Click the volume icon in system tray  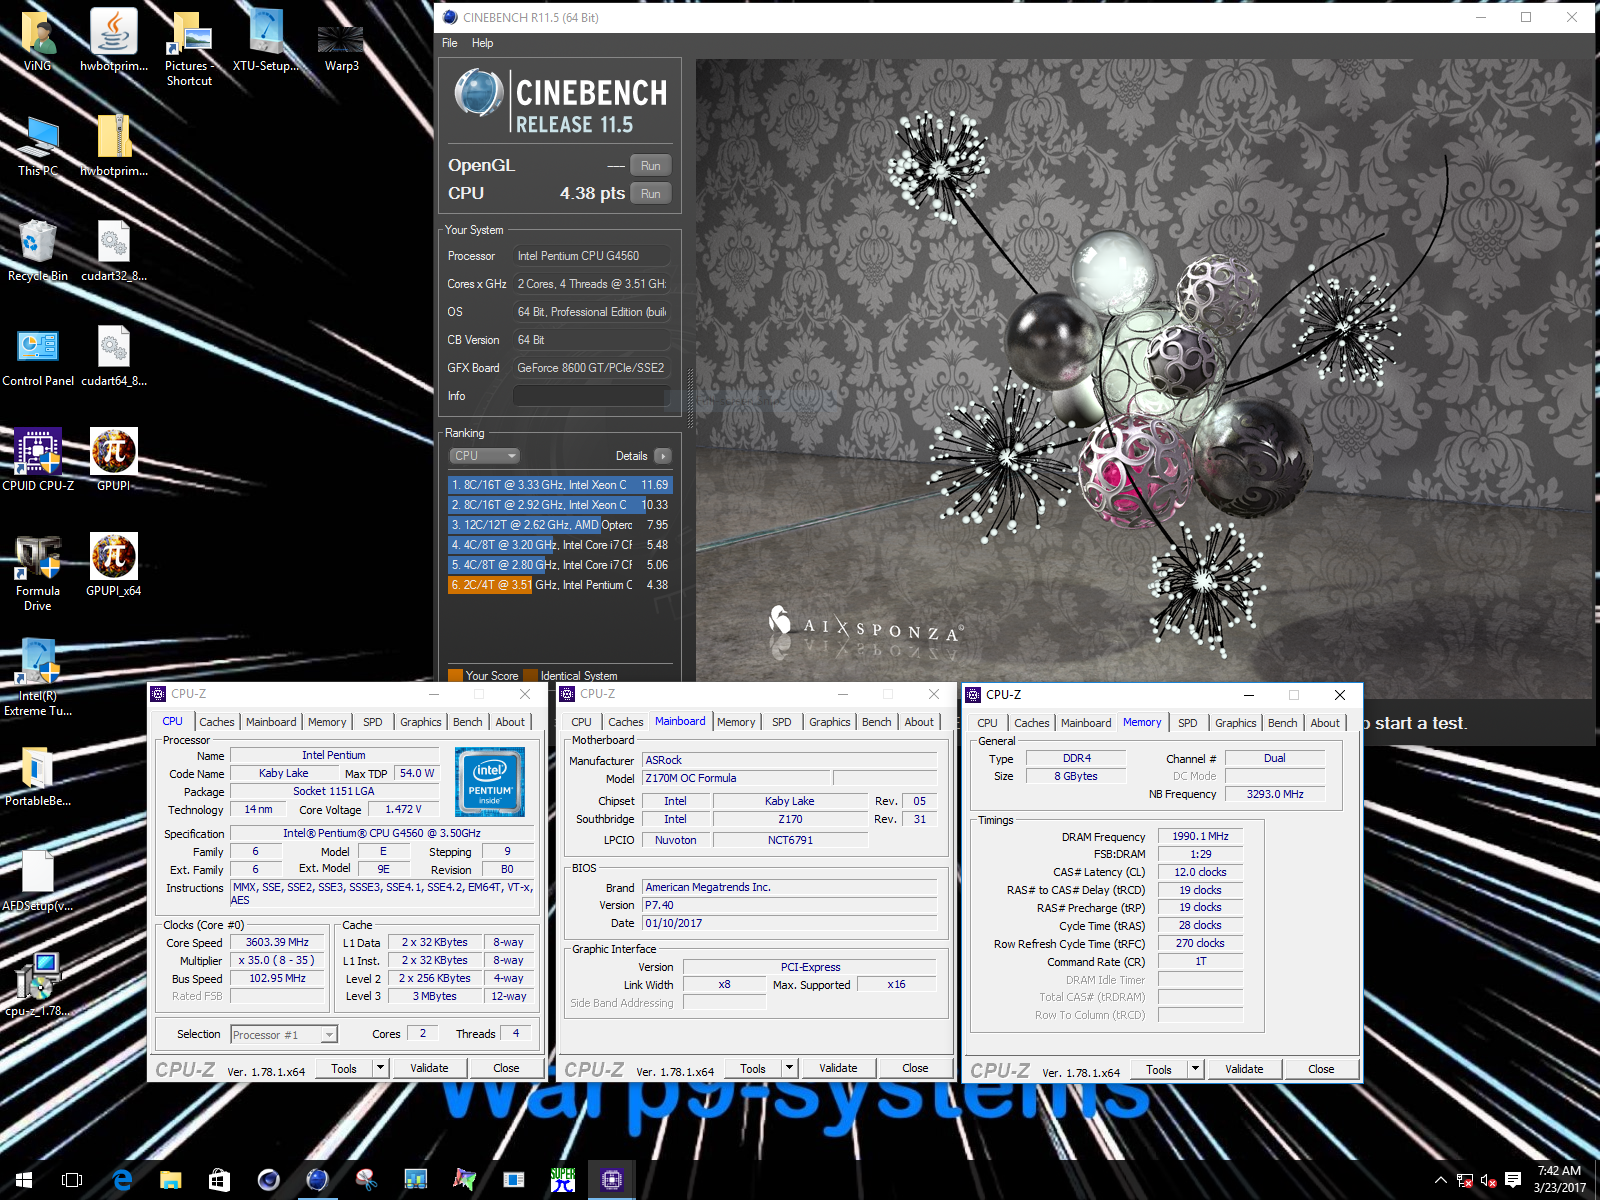[1488, 1180]
